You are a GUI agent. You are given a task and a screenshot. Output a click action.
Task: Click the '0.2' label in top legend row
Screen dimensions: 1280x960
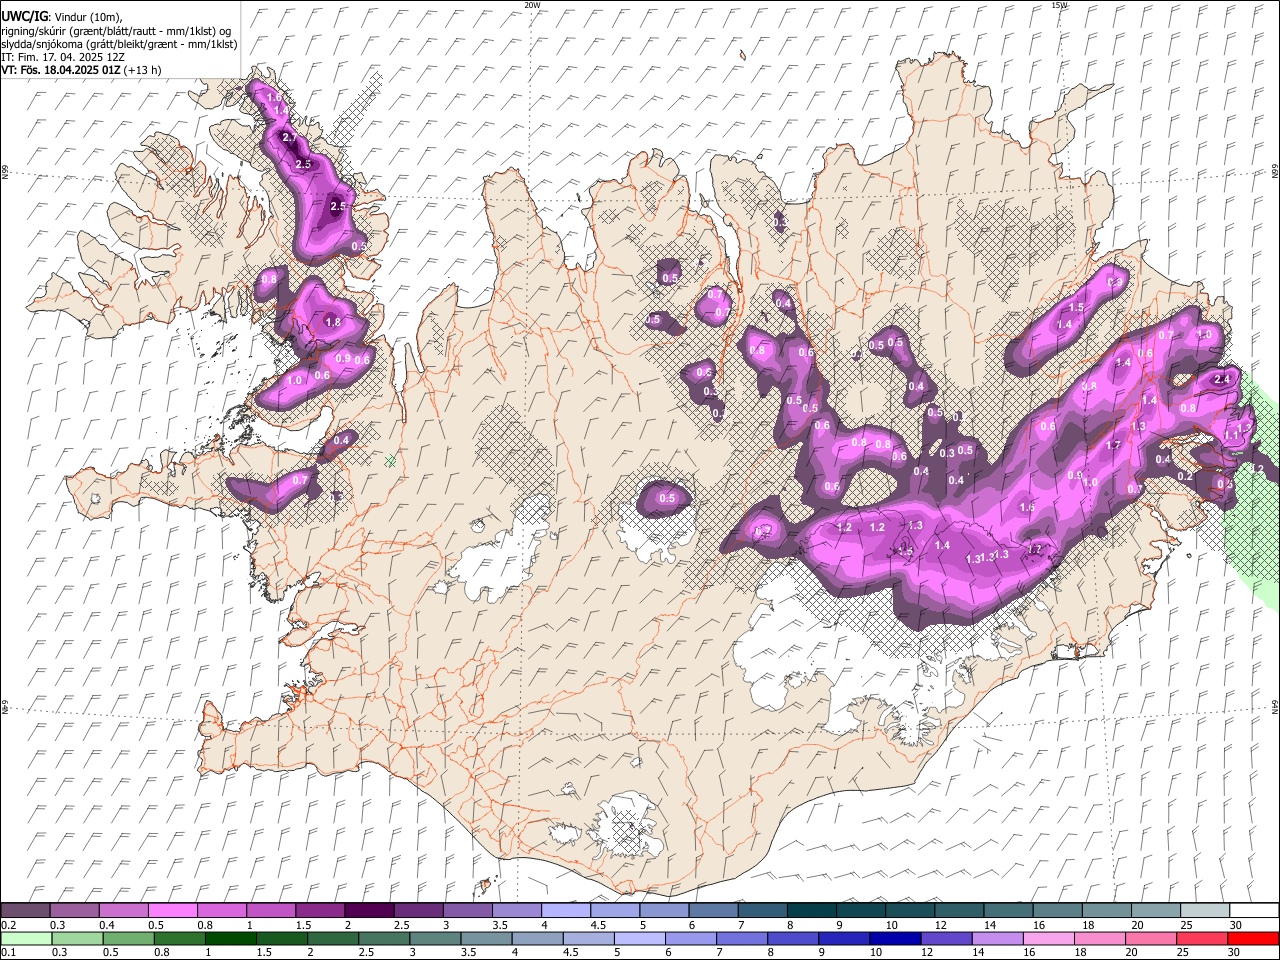(9, 925)
